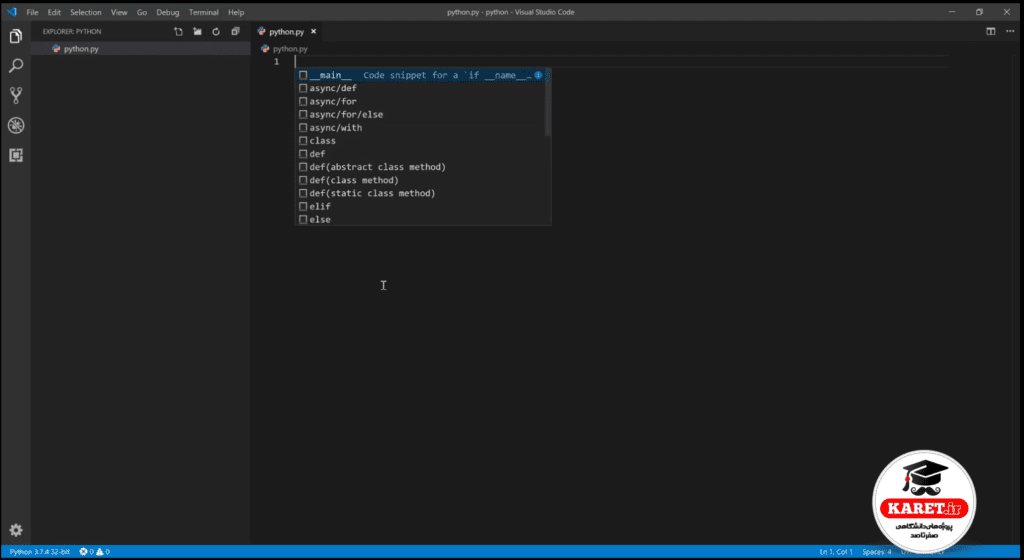
Task: Open the Search view in activity bar
Action: point(16,66)
